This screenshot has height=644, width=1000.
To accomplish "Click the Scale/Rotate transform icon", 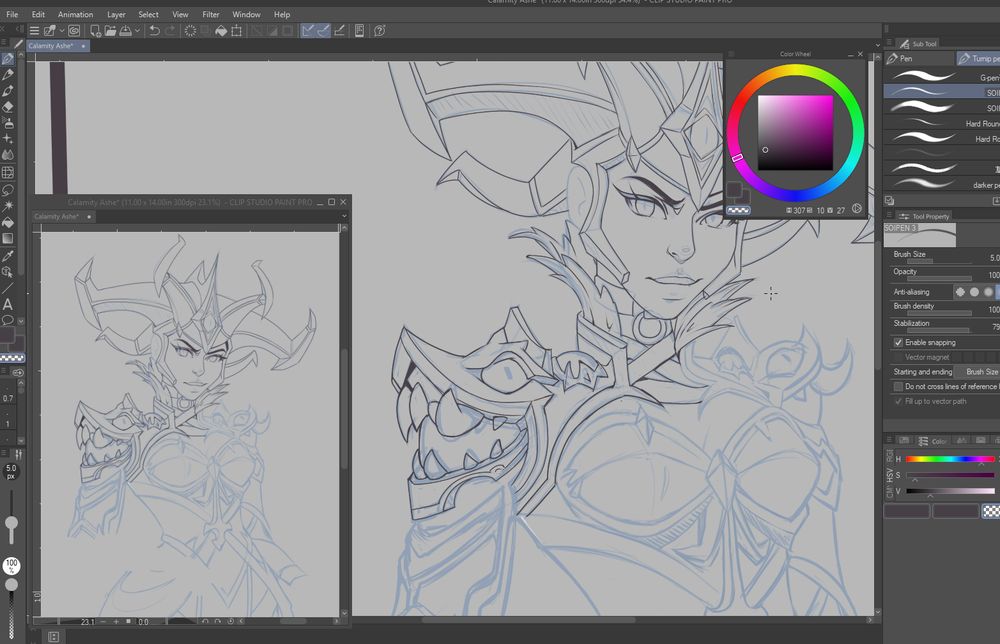I will click(x=237, y=31).
